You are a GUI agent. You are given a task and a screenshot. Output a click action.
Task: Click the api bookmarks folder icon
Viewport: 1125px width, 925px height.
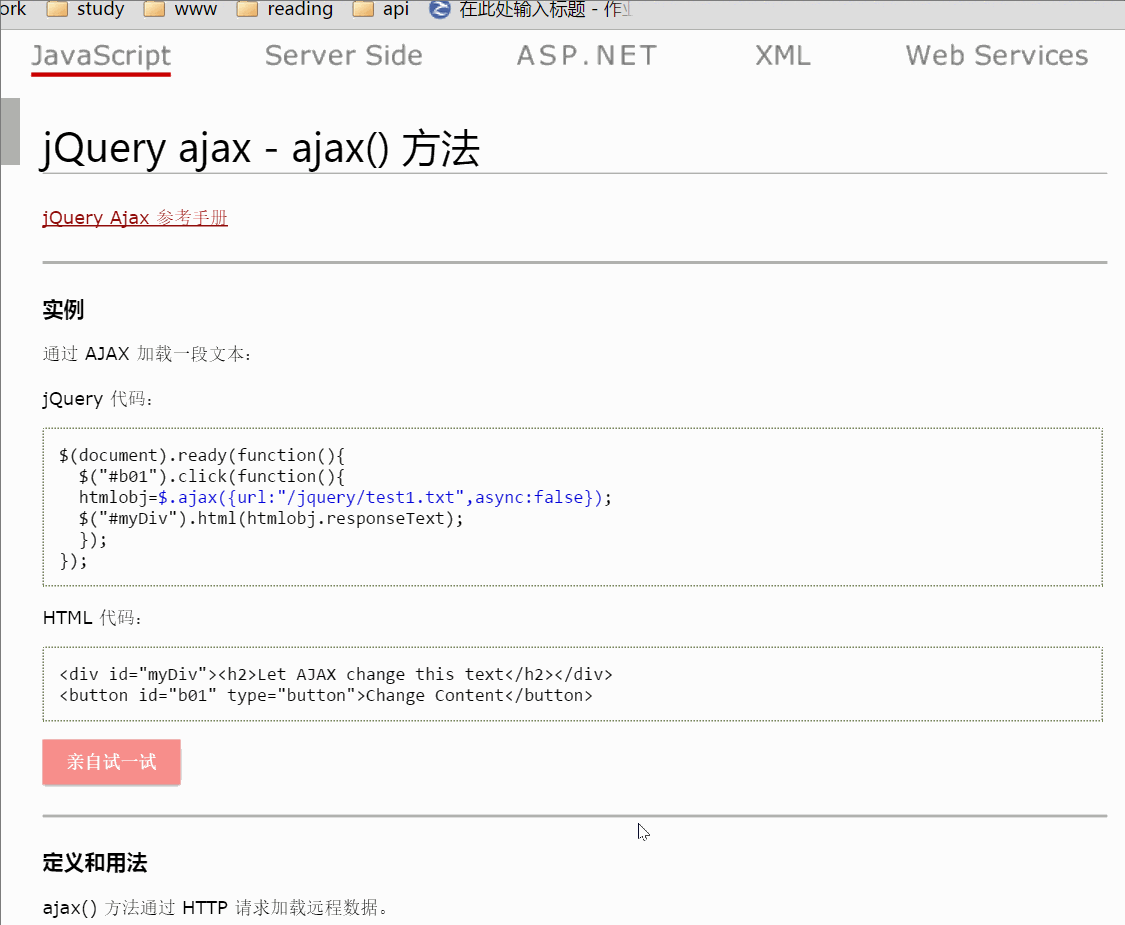tap(362, 10)
